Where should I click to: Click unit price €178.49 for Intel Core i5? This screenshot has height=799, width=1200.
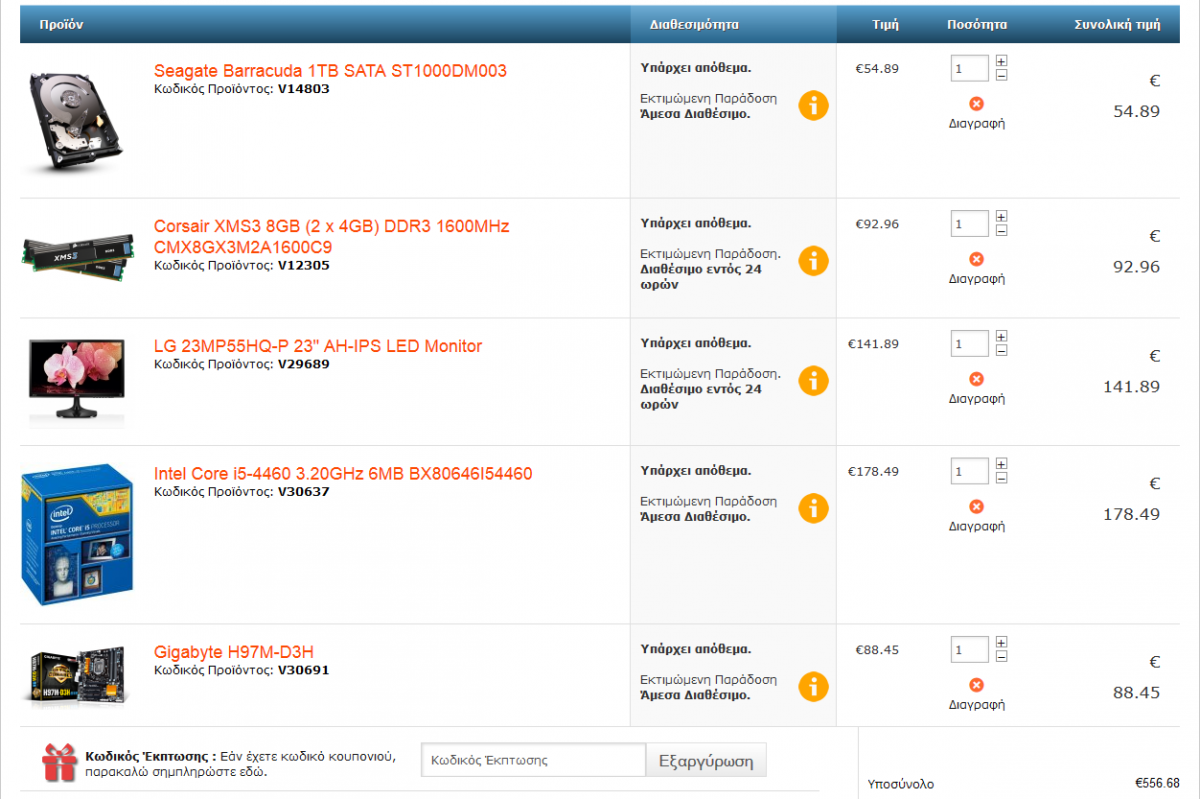(x=873, y=470)
